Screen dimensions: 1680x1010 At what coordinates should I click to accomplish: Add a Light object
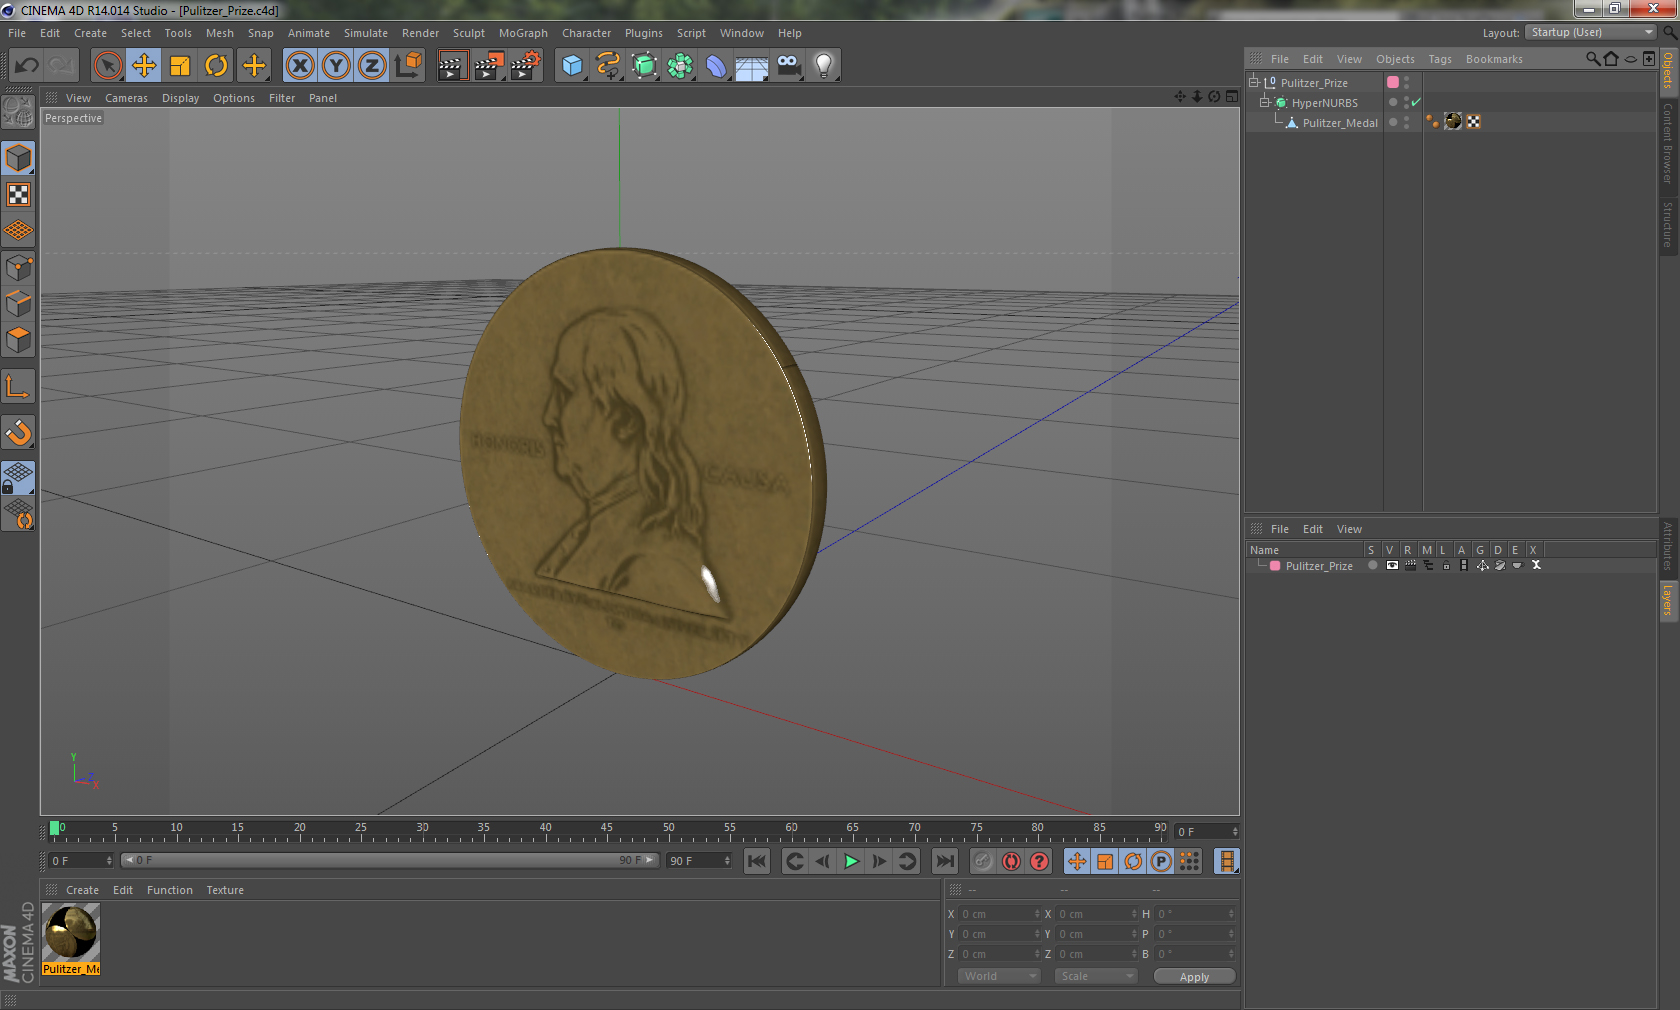(824, 66)
